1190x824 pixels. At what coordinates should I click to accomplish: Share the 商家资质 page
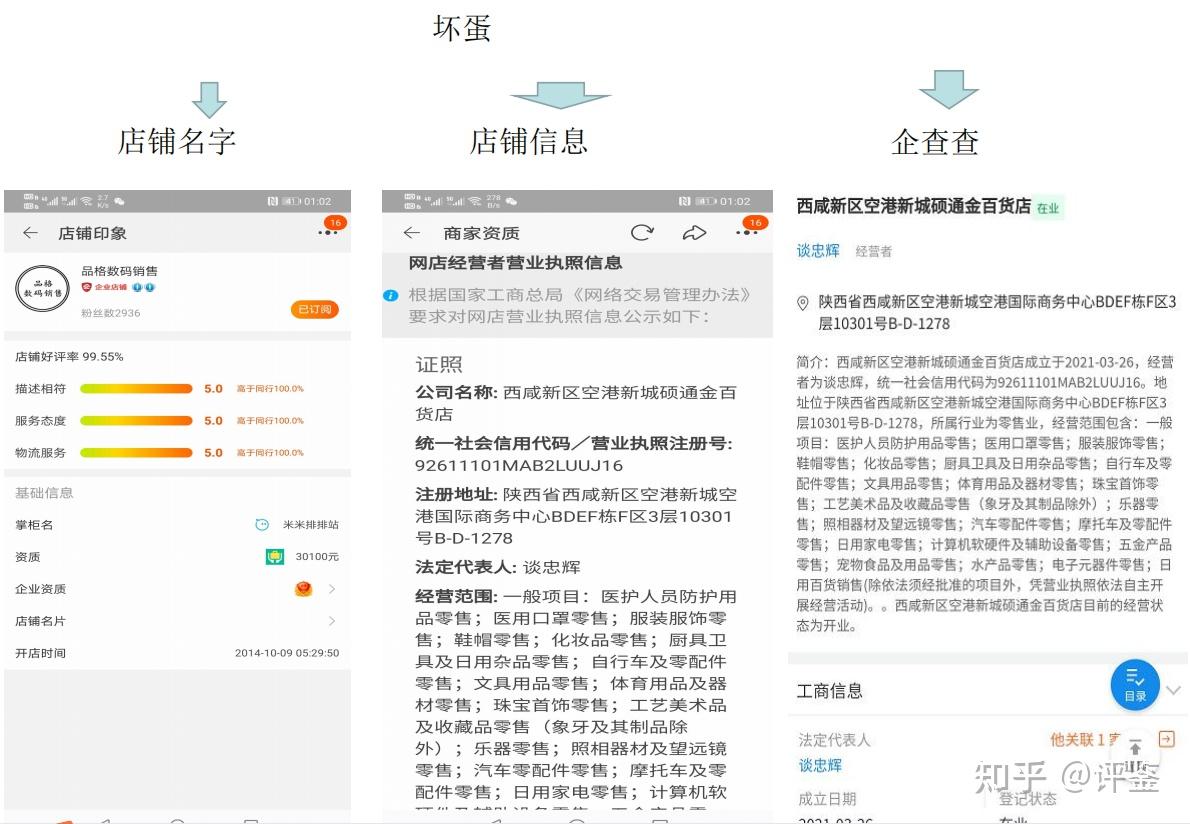694,233
